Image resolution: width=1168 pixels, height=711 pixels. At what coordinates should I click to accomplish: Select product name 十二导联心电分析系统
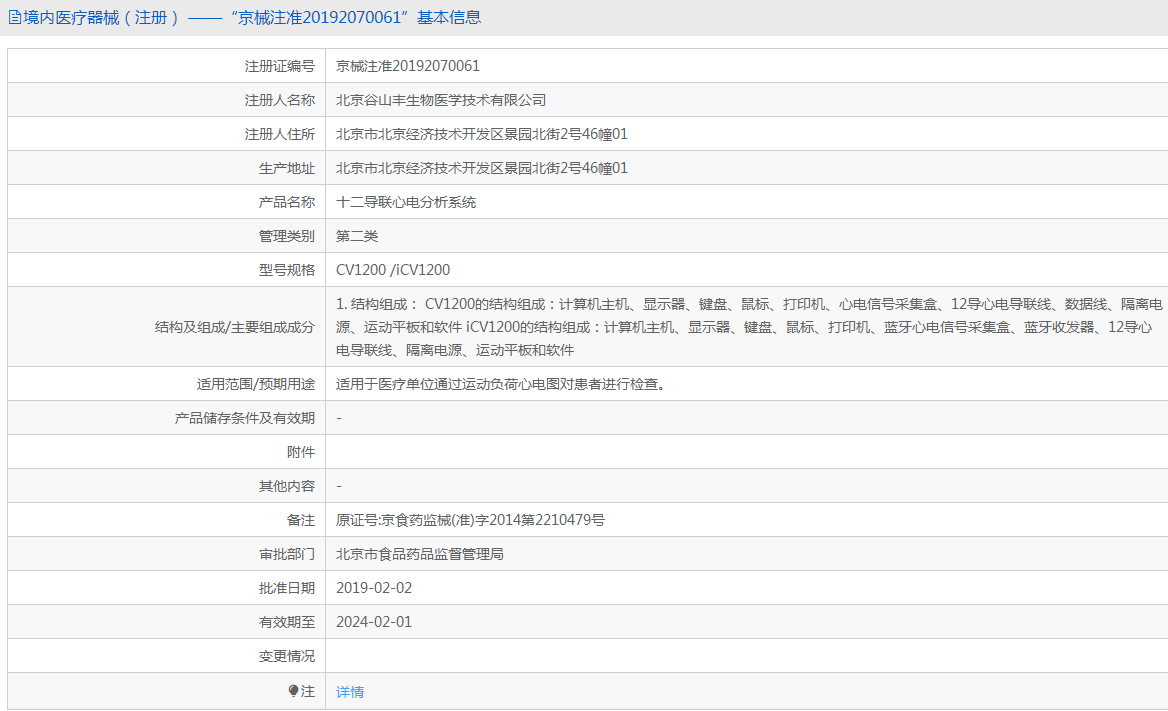pyautogui.click(x=406, y=202)
